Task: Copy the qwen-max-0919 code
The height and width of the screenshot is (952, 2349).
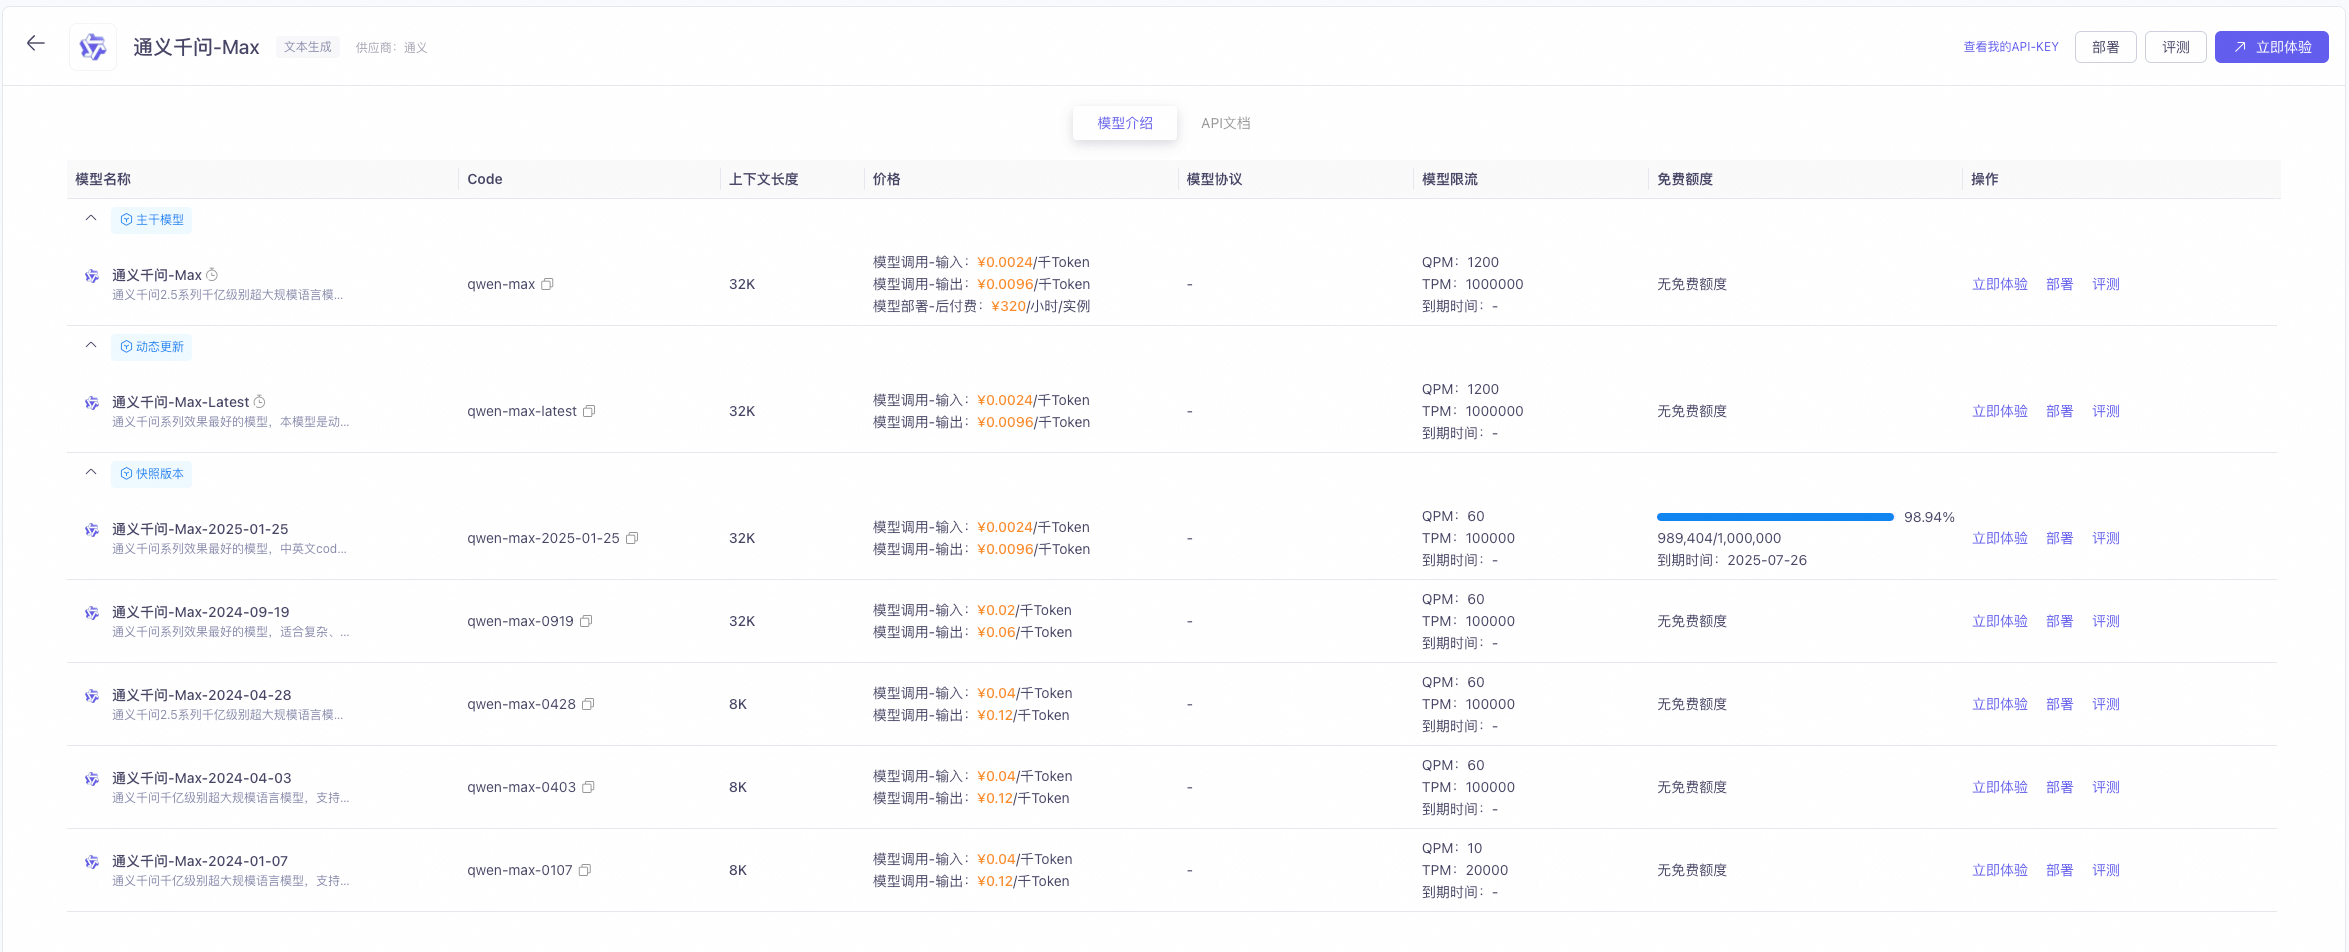Action: click(x=586, y=621)
